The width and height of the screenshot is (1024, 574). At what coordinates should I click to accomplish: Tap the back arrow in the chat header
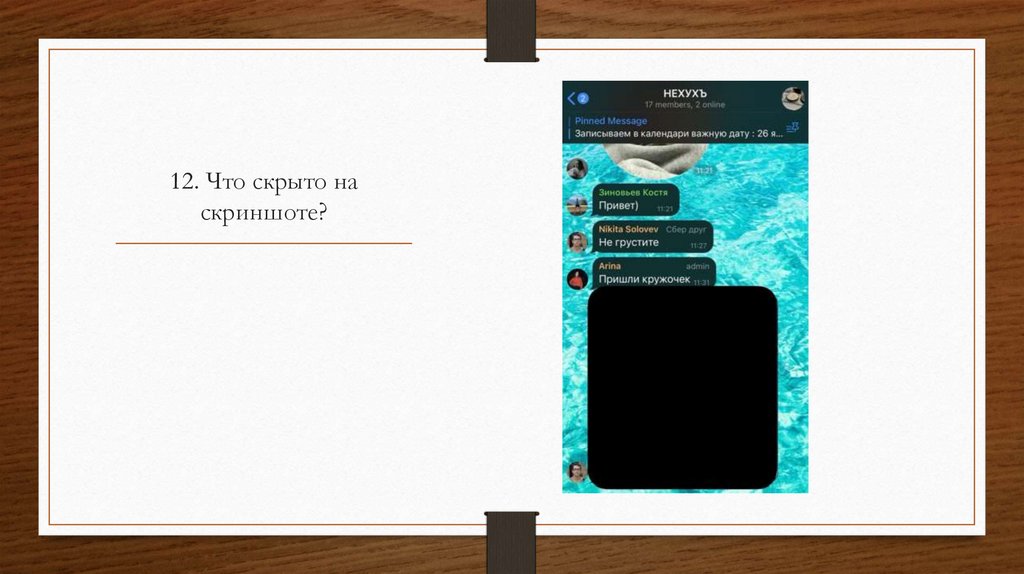click(571, 99)
